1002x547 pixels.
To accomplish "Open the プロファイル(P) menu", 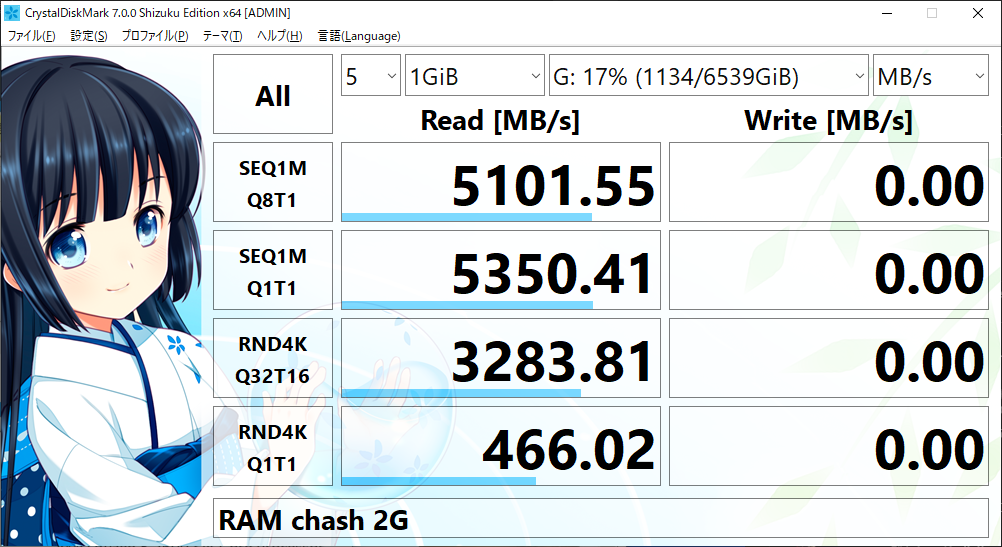I will (x=155, y=36).
